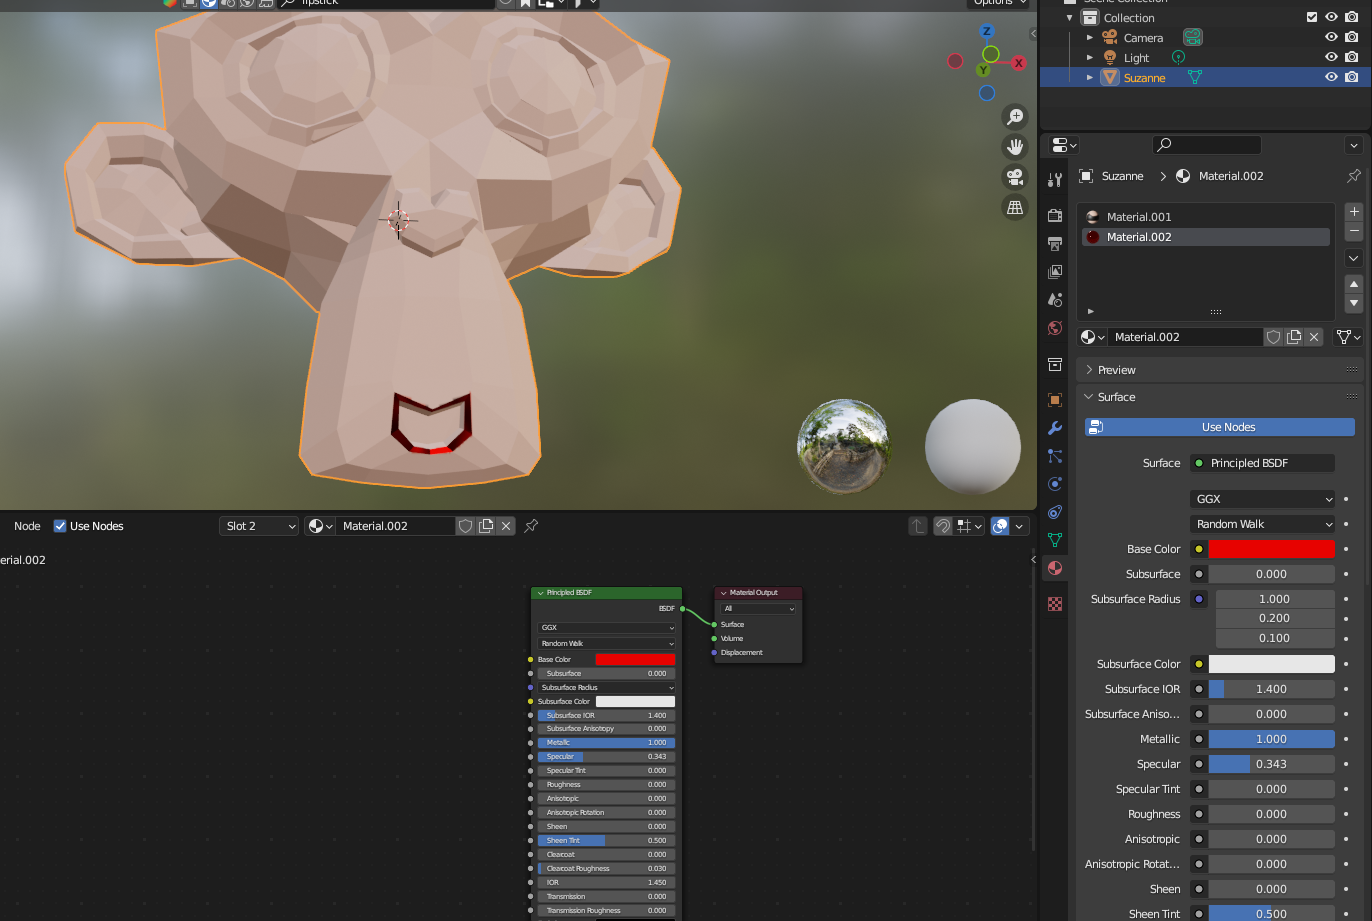
Task: Expand the Preview panel
Action: click(1090, 370)
